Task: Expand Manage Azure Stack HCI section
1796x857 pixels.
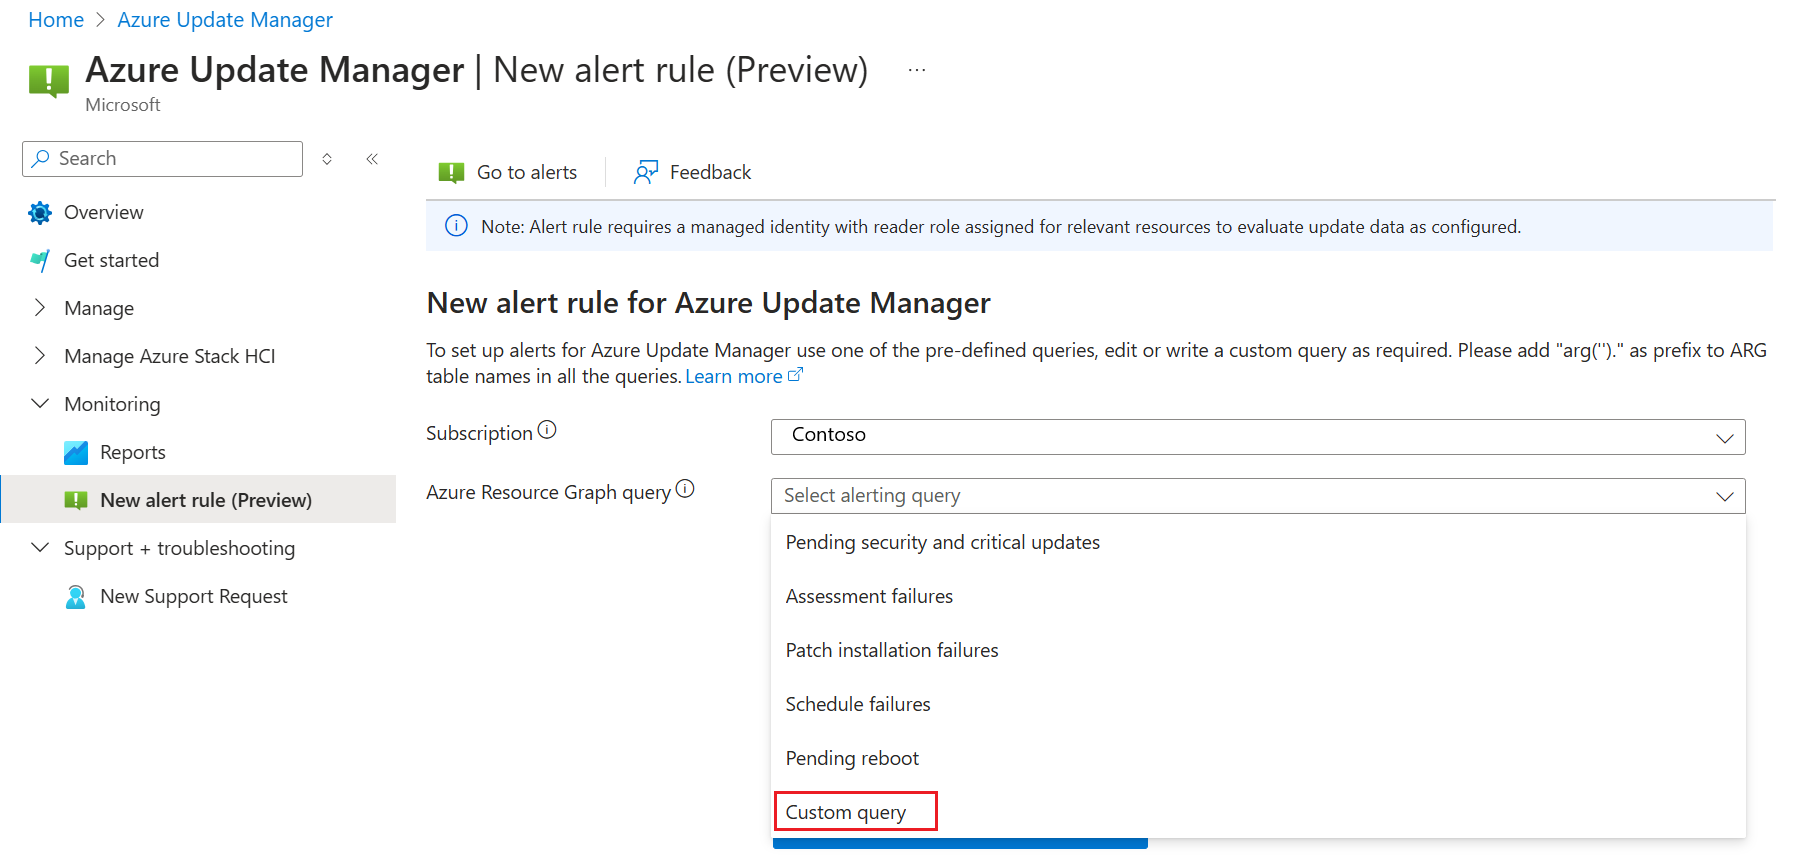Action: (x=40, y=356)
